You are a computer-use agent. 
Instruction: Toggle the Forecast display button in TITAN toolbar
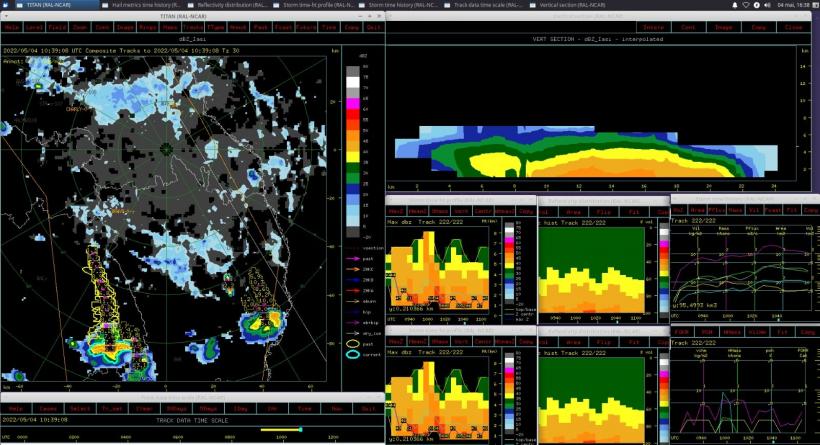[284, 27]
